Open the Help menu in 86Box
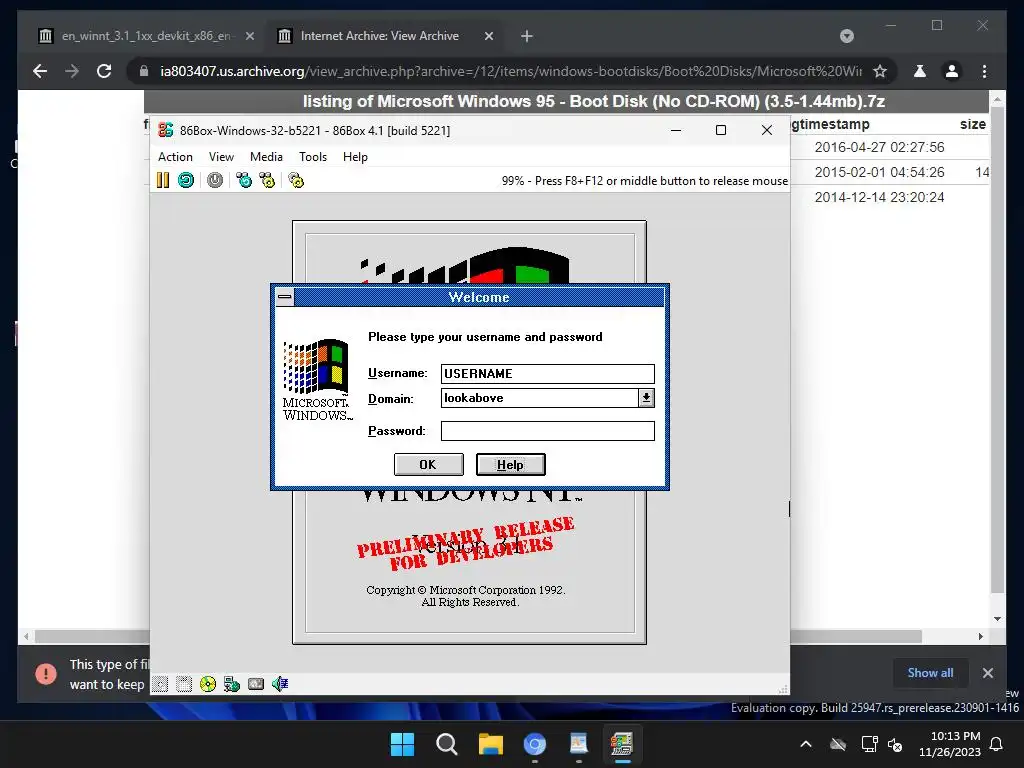The height and width of the screenshot is (768, 1024). pos(355,157)
